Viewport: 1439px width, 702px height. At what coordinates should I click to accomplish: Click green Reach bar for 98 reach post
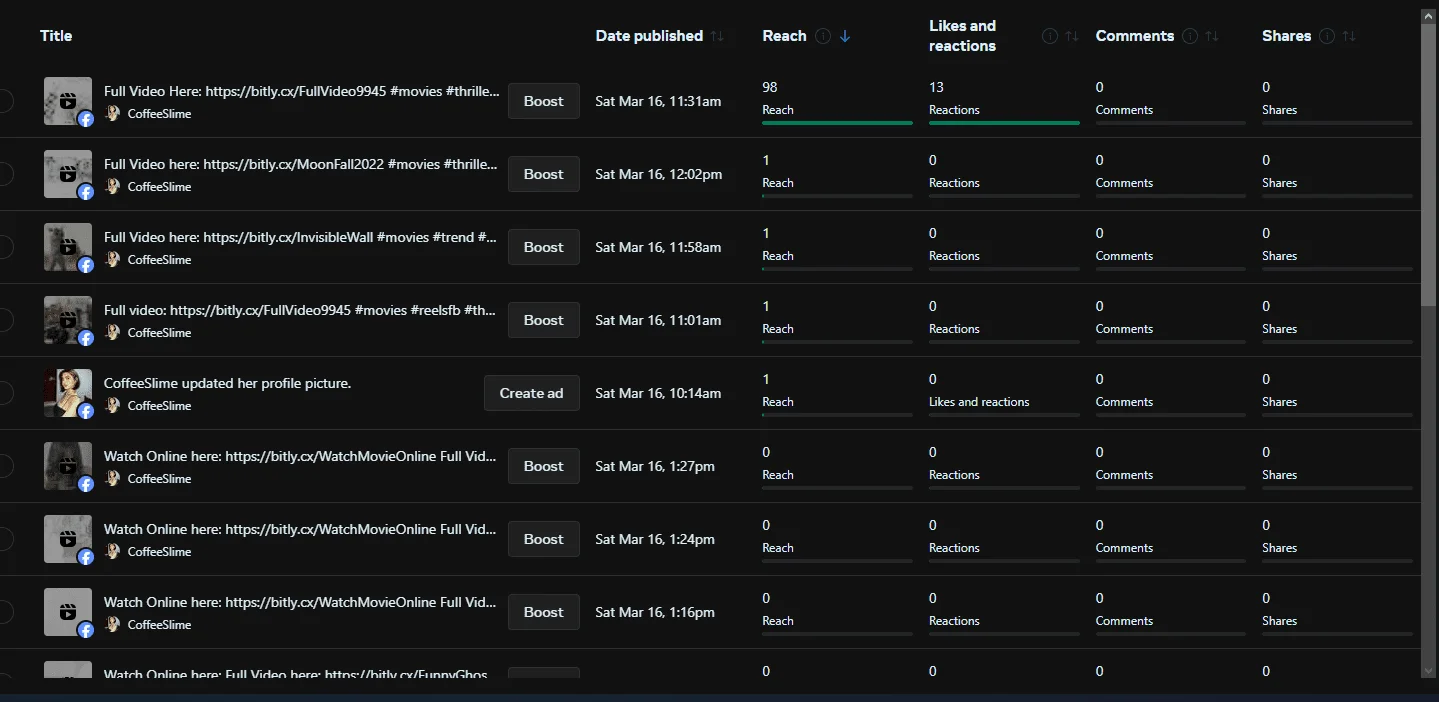[x=837, y=123]
